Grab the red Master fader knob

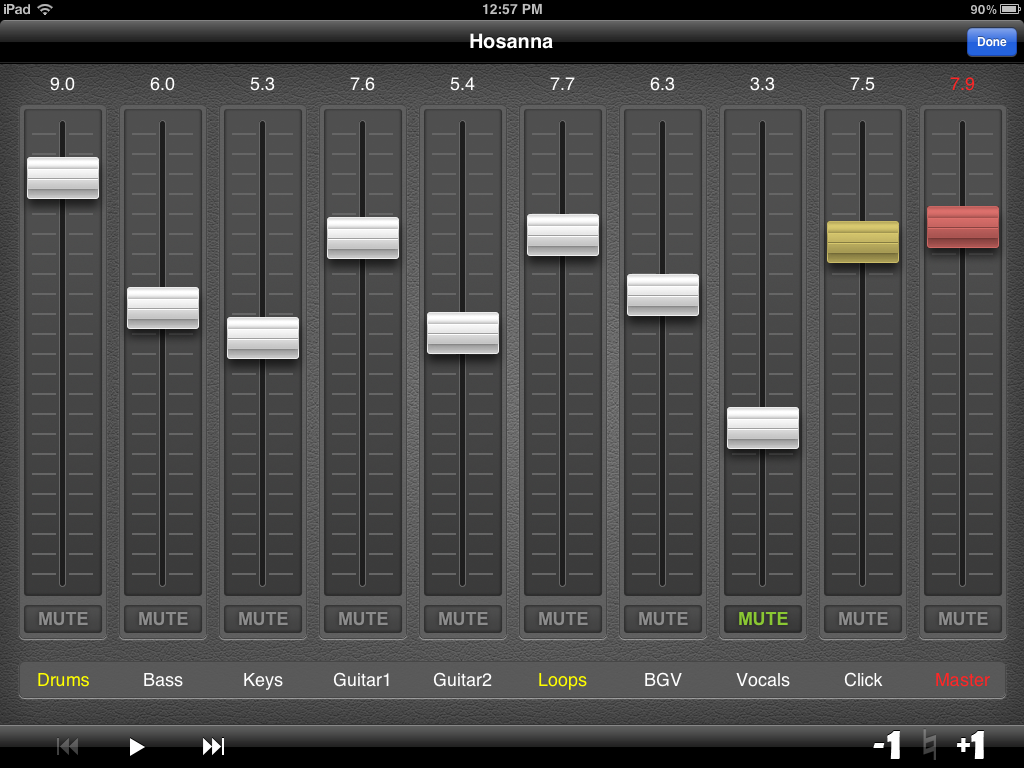click(x=963, y=227)
